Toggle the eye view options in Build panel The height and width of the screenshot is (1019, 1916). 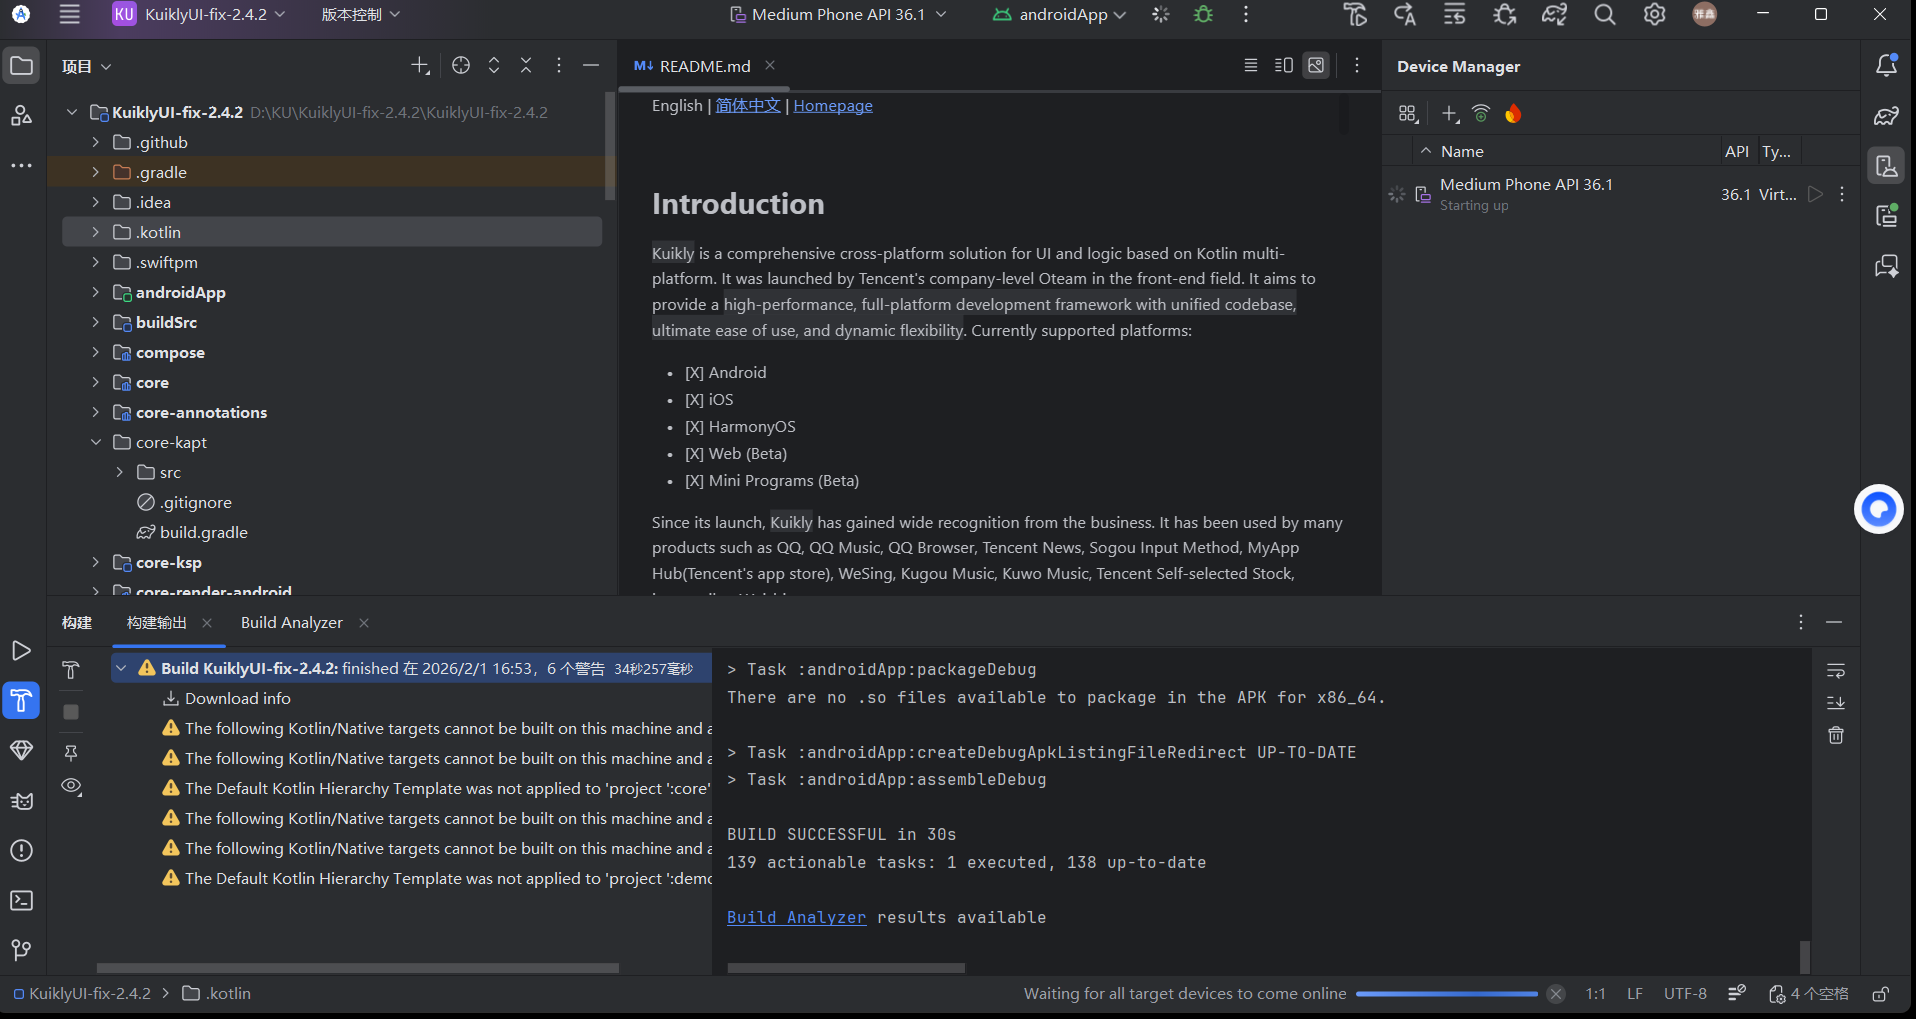click(71, 787)
